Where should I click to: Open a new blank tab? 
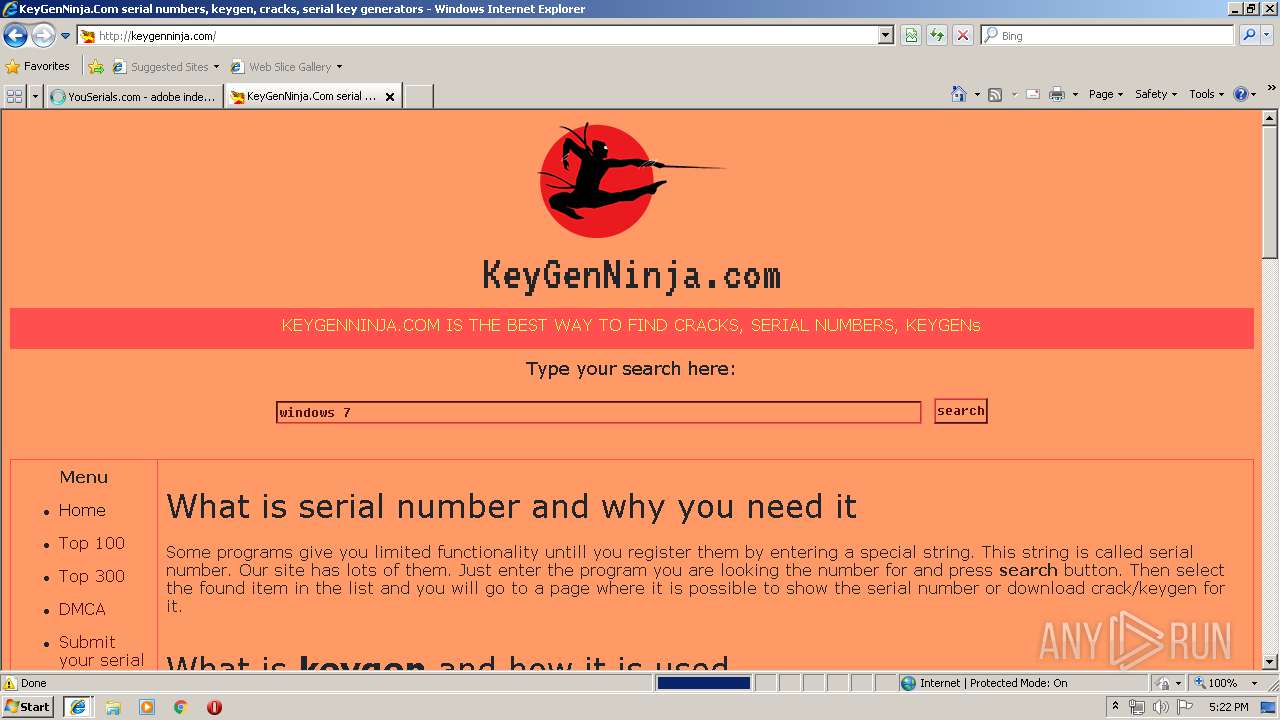(418, 97)
